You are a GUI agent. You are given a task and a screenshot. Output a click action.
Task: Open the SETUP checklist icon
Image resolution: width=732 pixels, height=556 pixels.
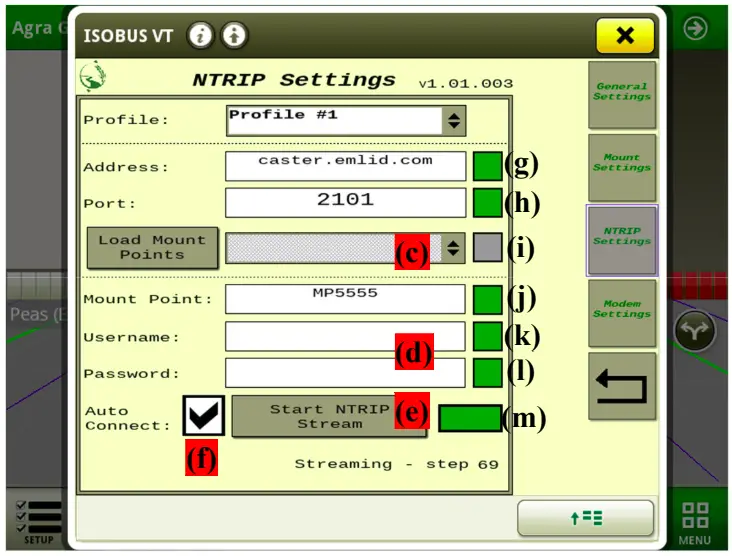(38, 522)
